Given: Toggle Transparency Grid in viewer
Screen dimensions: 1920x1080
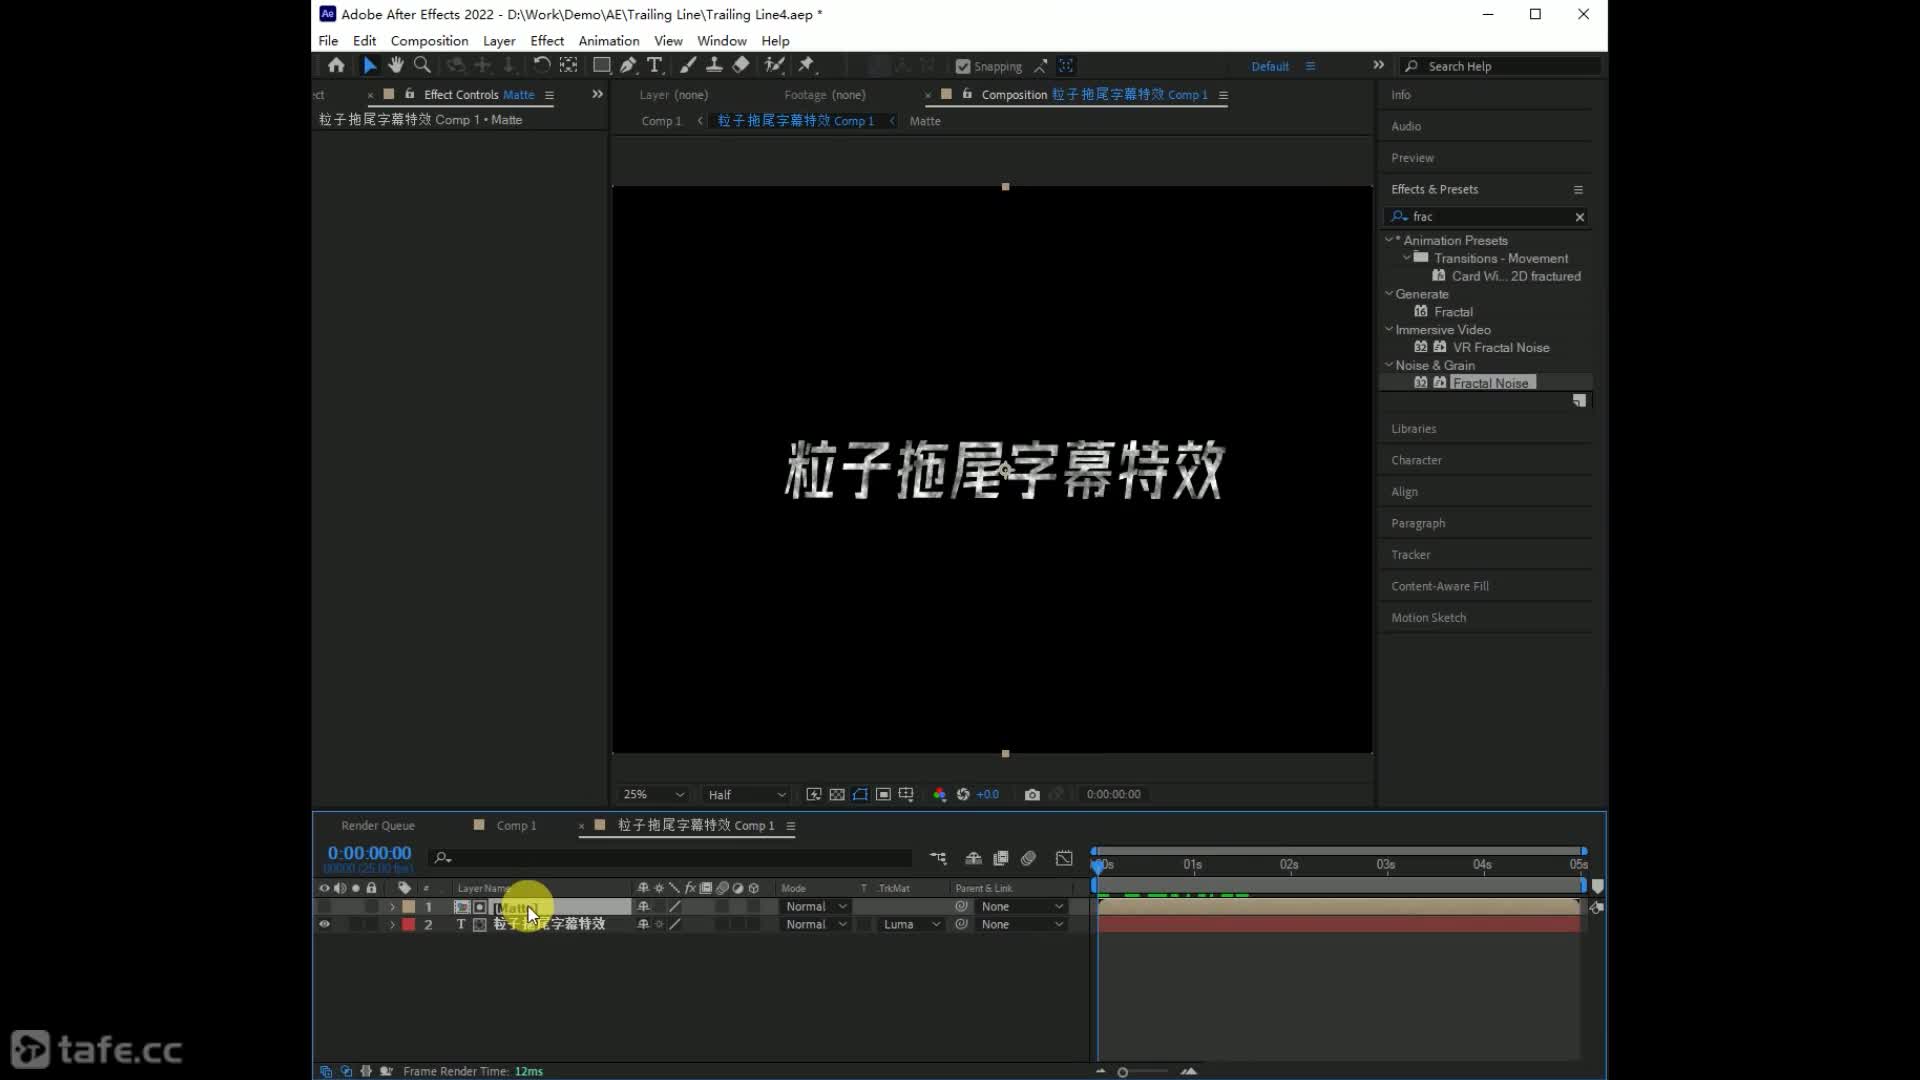Looking at the screenshot, I should click(837, 794).
